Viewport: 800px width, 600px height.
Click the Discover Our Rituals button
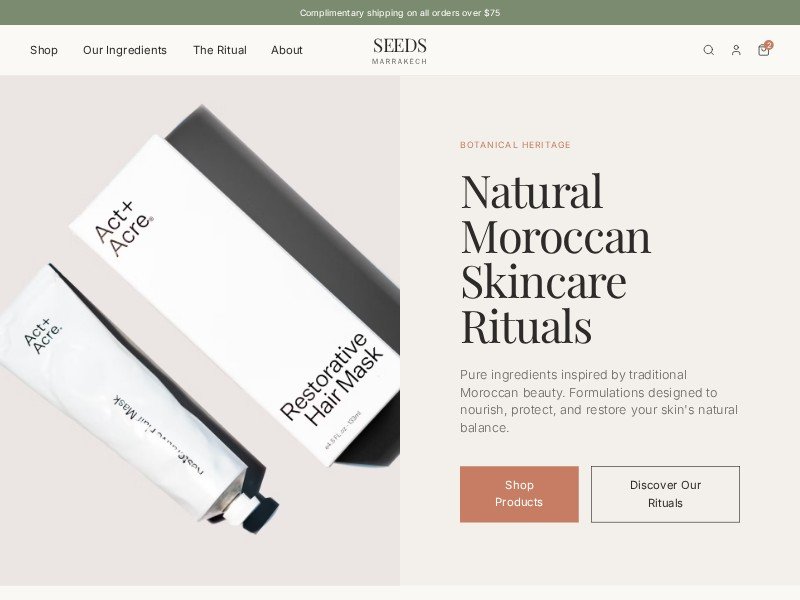pyautogui.click(x=665, y=494)
